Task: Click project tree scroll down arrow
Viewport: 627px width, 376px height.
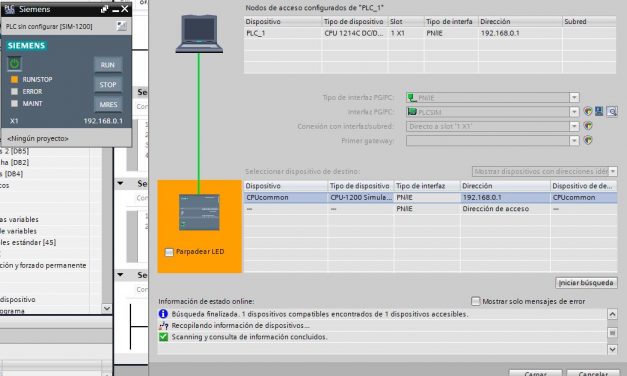Action: coord(107,308)
